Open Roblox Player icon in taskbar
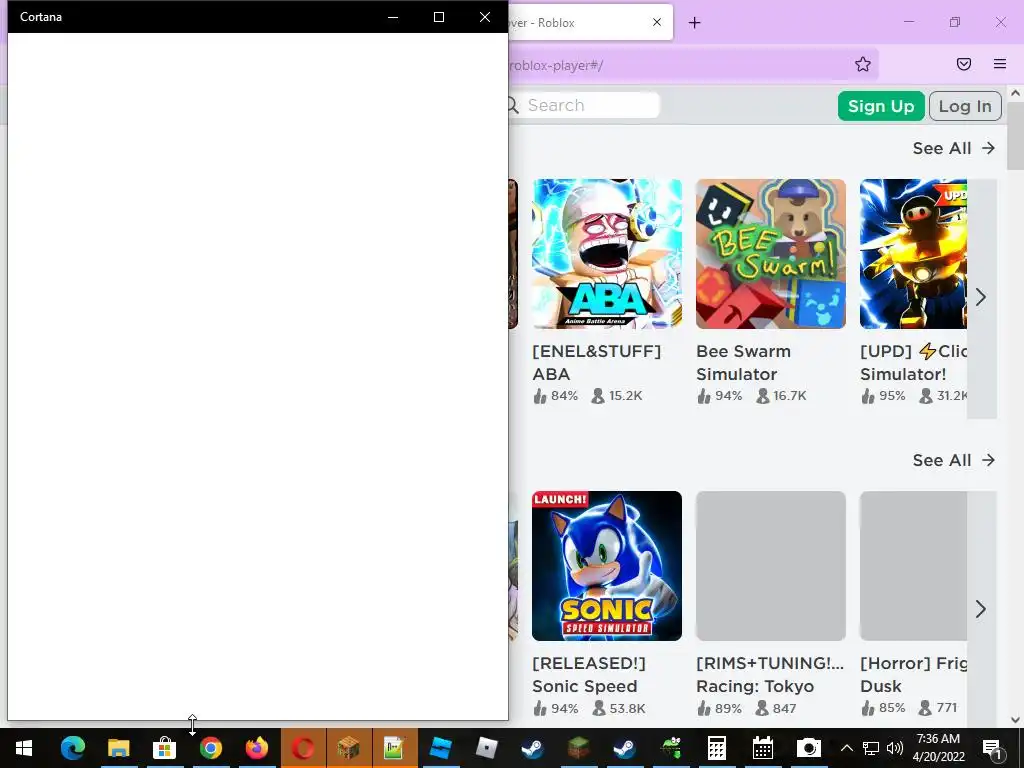The image size is (1024, 768). 487,748
